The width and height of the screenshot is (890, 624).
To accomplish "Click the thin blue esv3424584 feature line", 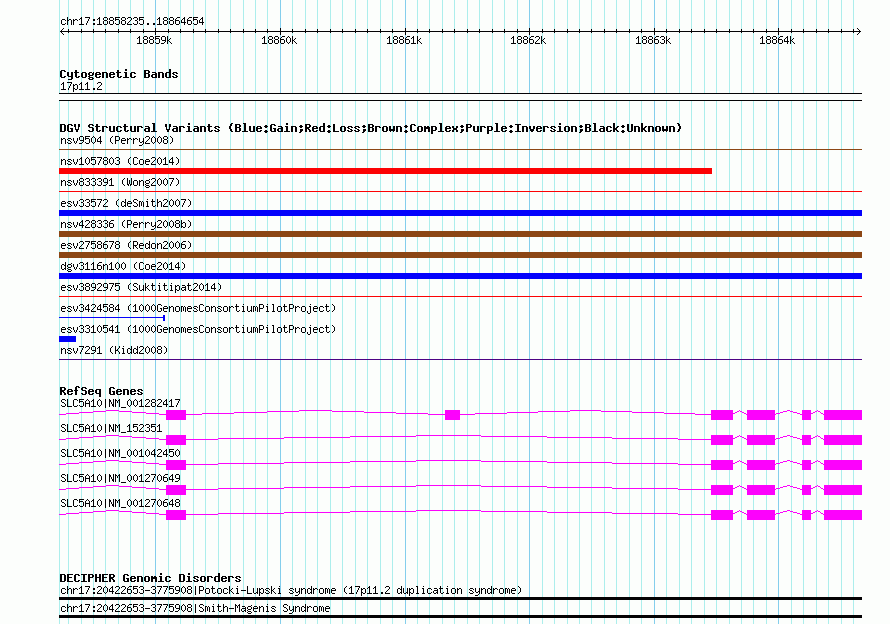I will [x=112, y=318].
